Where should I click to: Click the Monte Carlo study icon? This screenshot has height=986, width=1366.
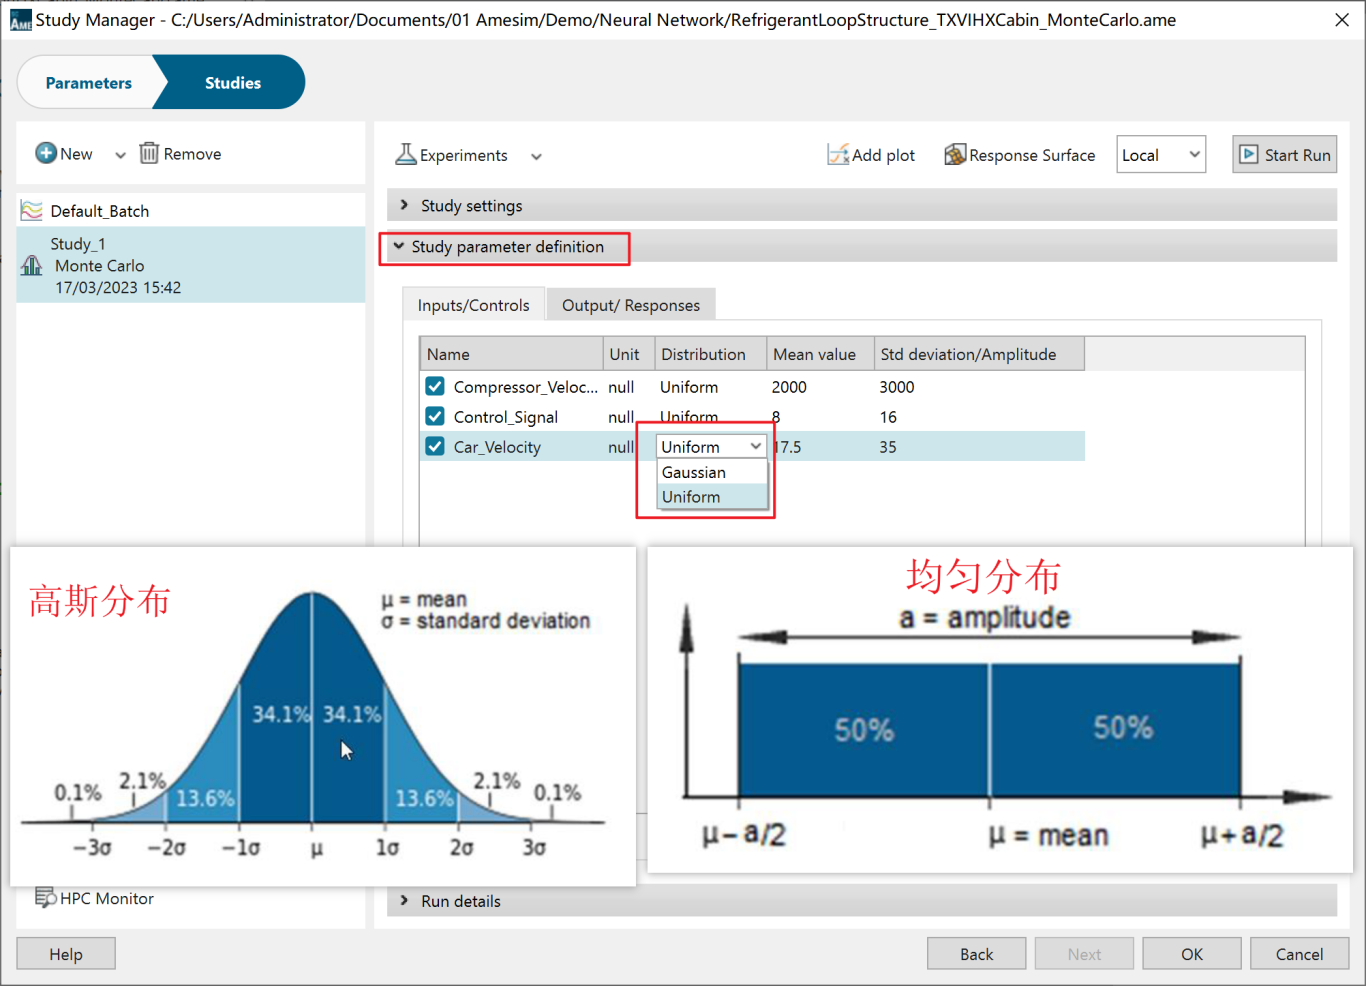[x=32, y=265]
